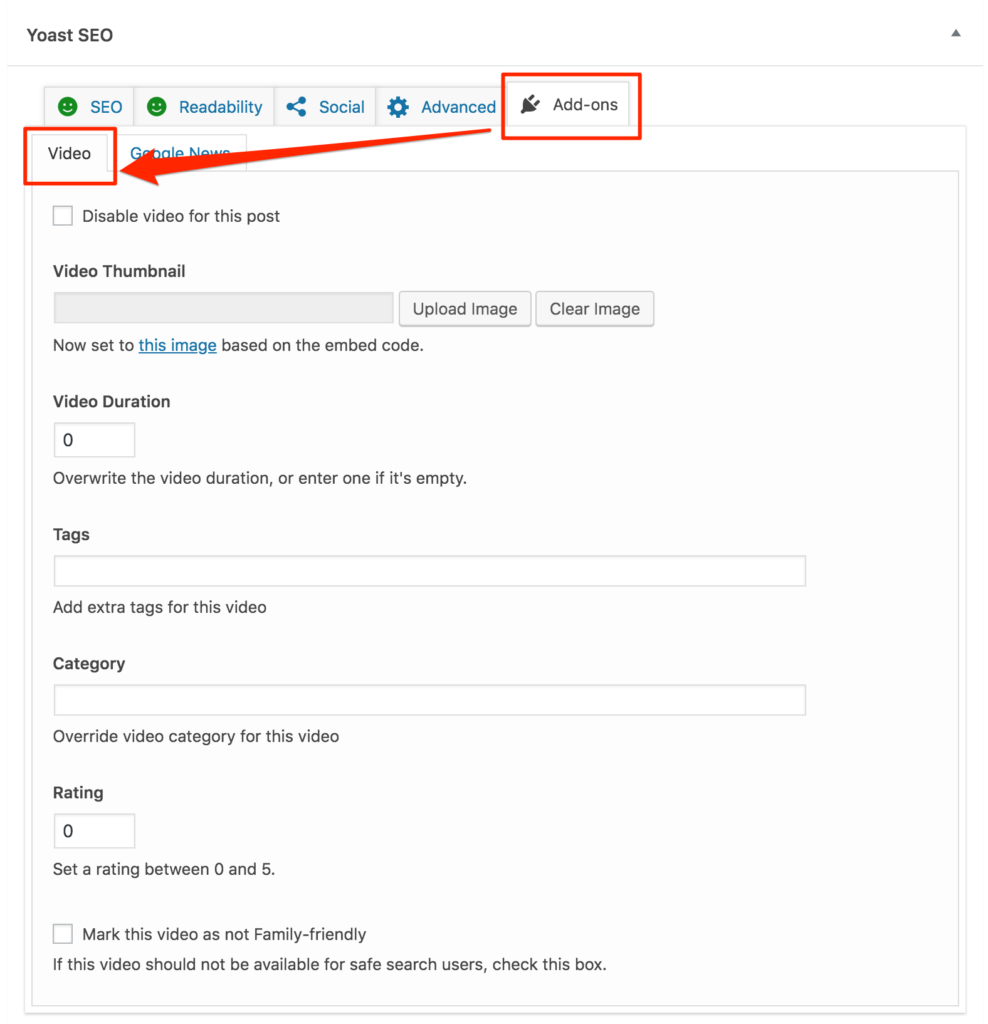Click the safe search users help text
This screenshot has height=1024, width=988.
pyautogui.click(x=330, y=965)
